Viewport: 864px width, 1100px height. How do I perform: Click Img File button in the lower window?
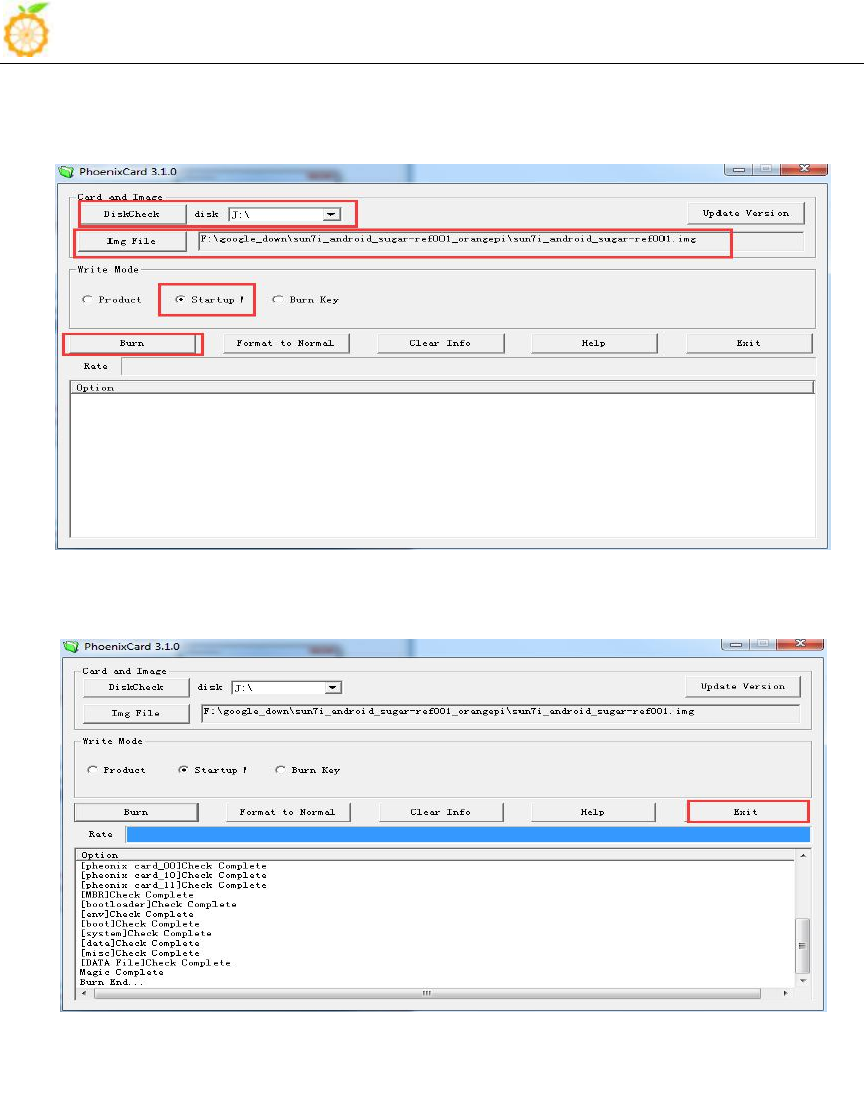pyautogui.click(x=136, y=713)
